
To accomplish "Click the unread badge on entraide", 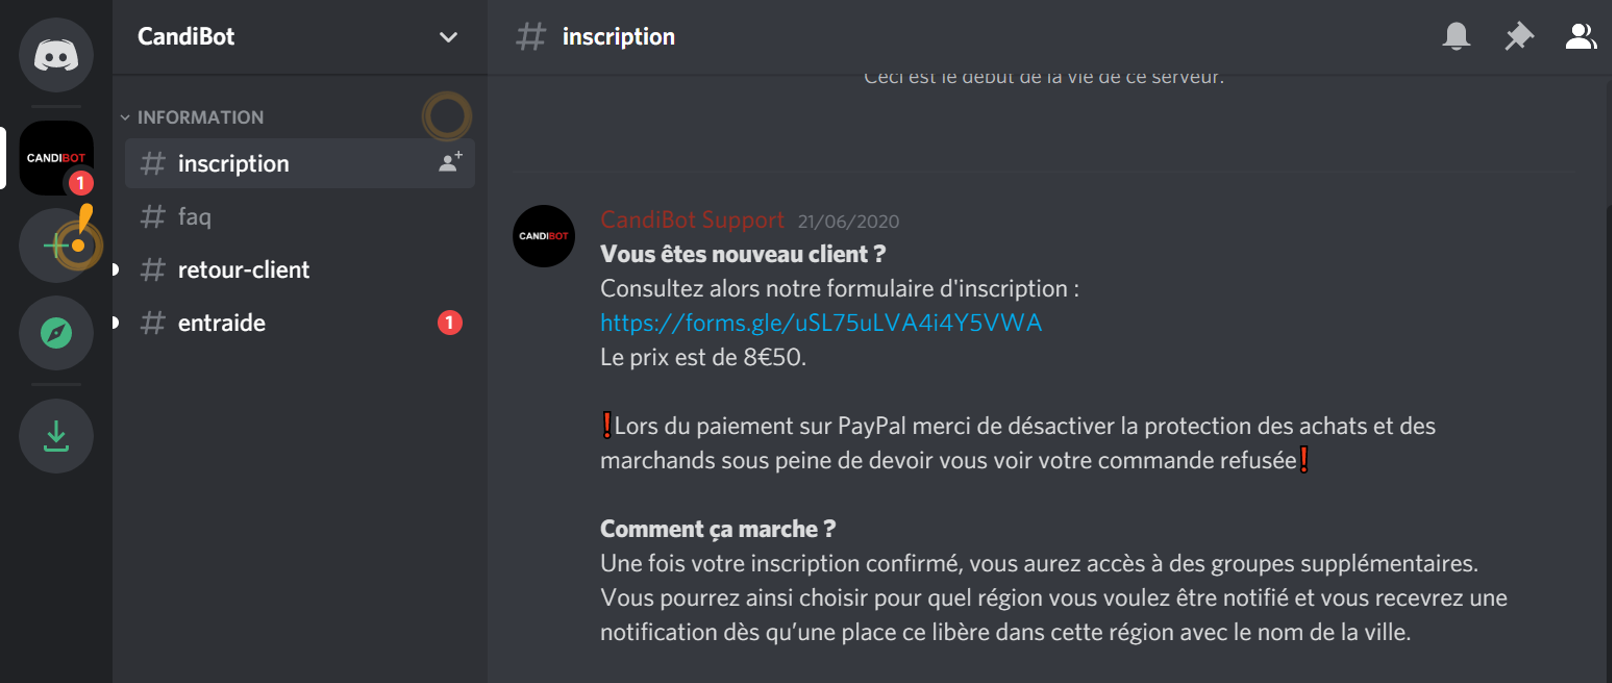I will (450, 322).
